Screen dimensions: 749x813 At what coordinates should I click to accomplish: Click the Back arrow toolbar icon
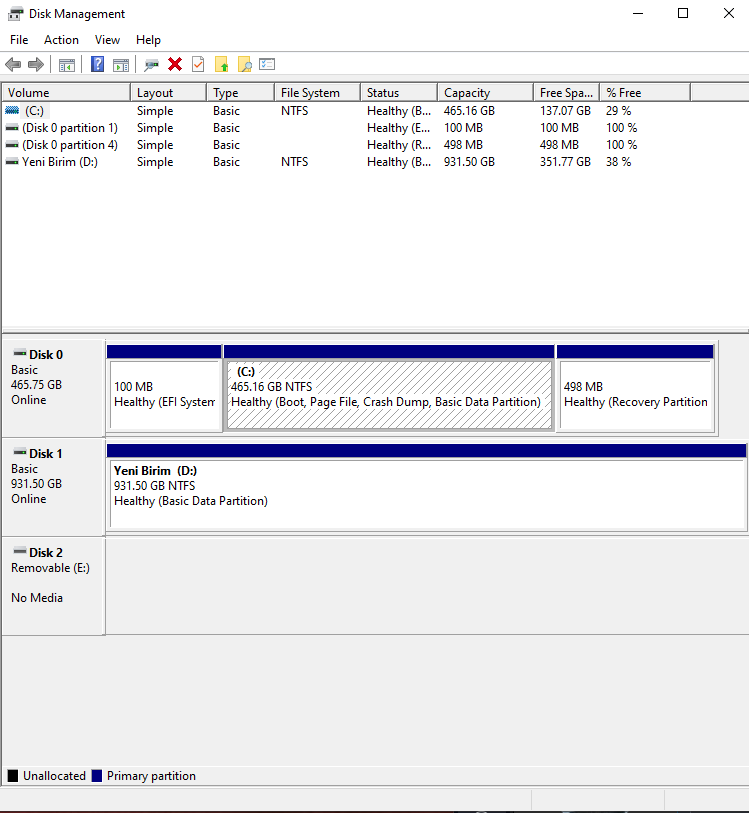[x=13, y=65]
